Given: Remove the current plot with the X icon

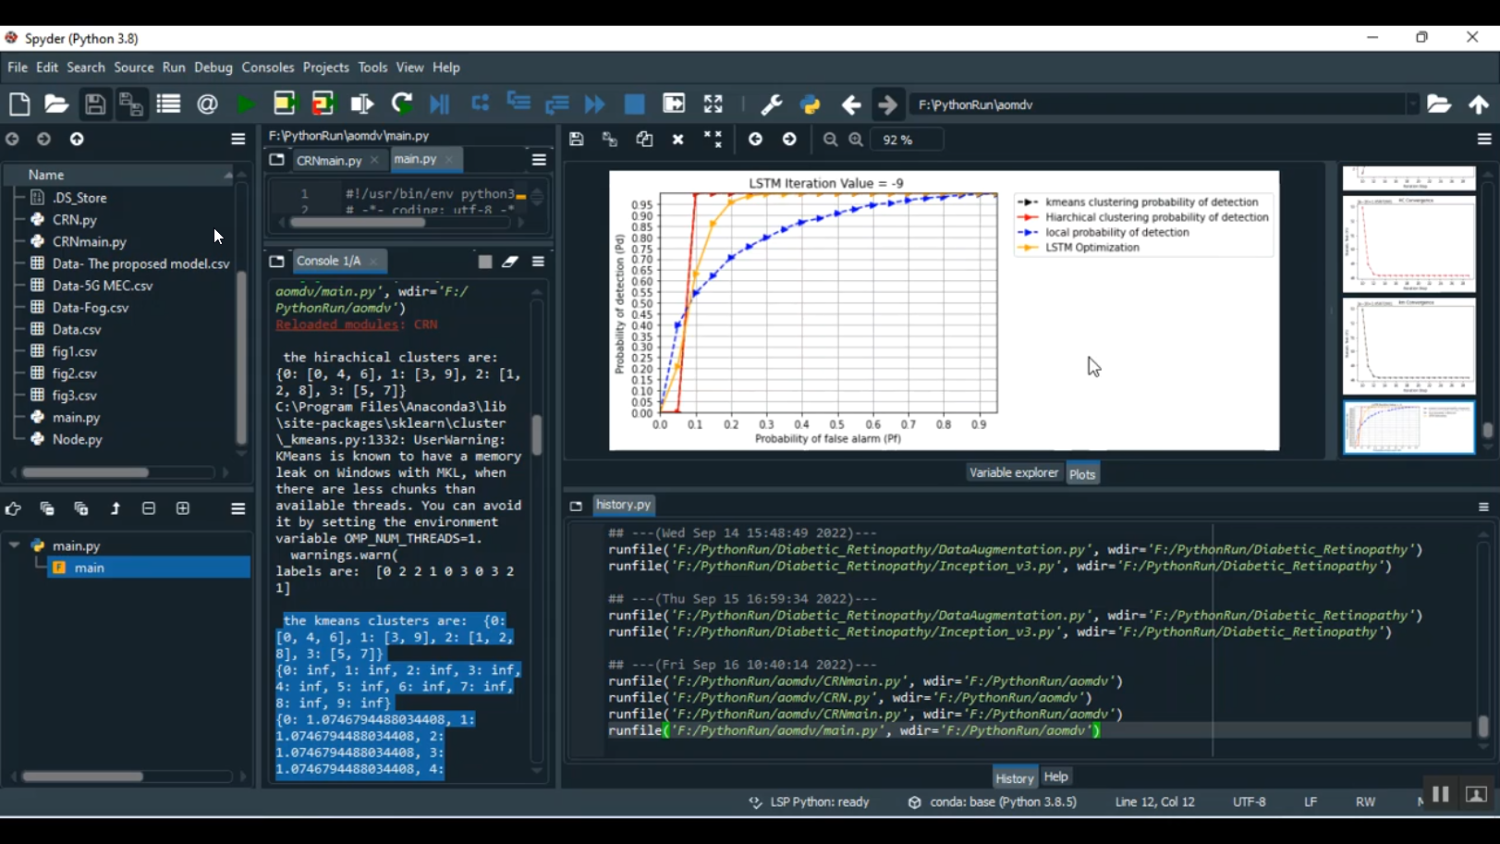Looking at the screenshot, I should [x=678, y=140].
